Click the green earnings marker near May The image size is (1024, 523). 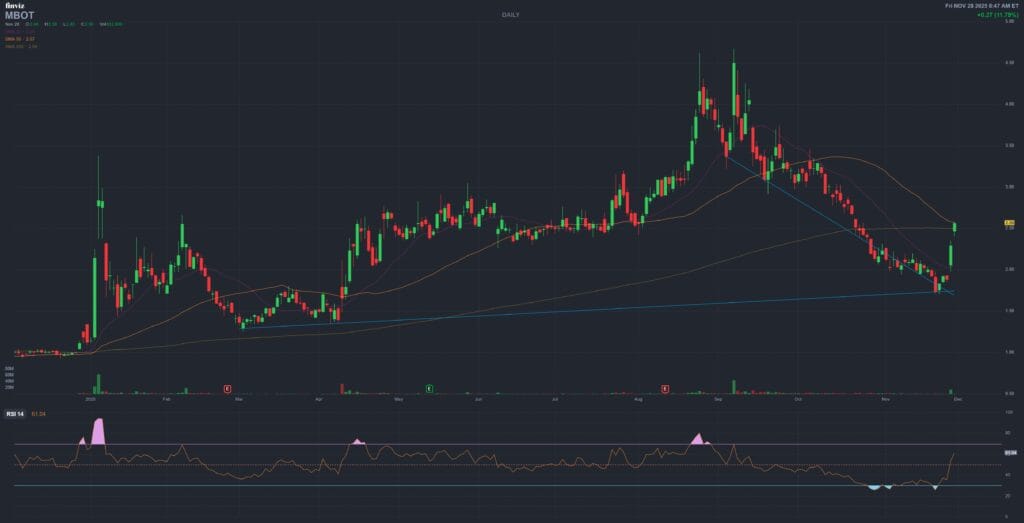429,387
